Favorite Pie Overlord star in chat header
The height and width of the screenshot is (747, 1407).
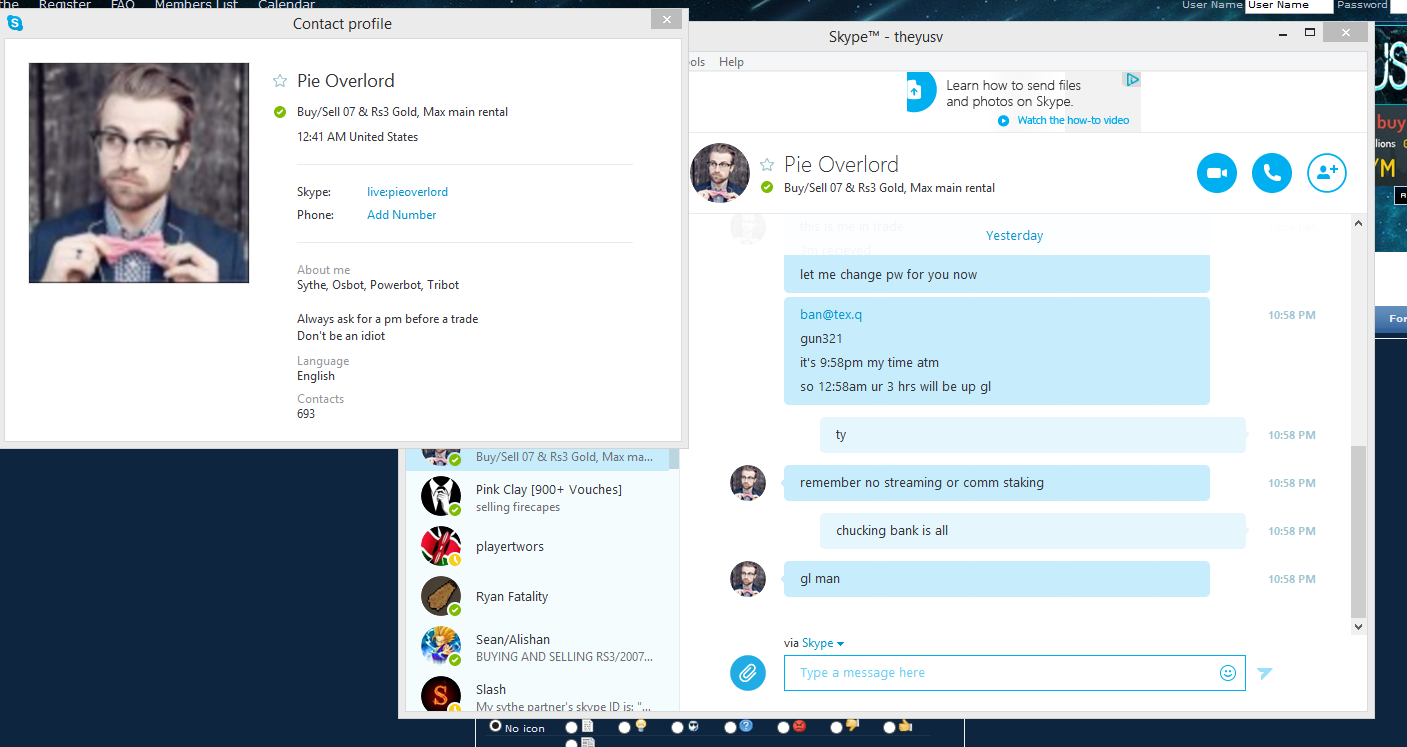pos(767,164)
